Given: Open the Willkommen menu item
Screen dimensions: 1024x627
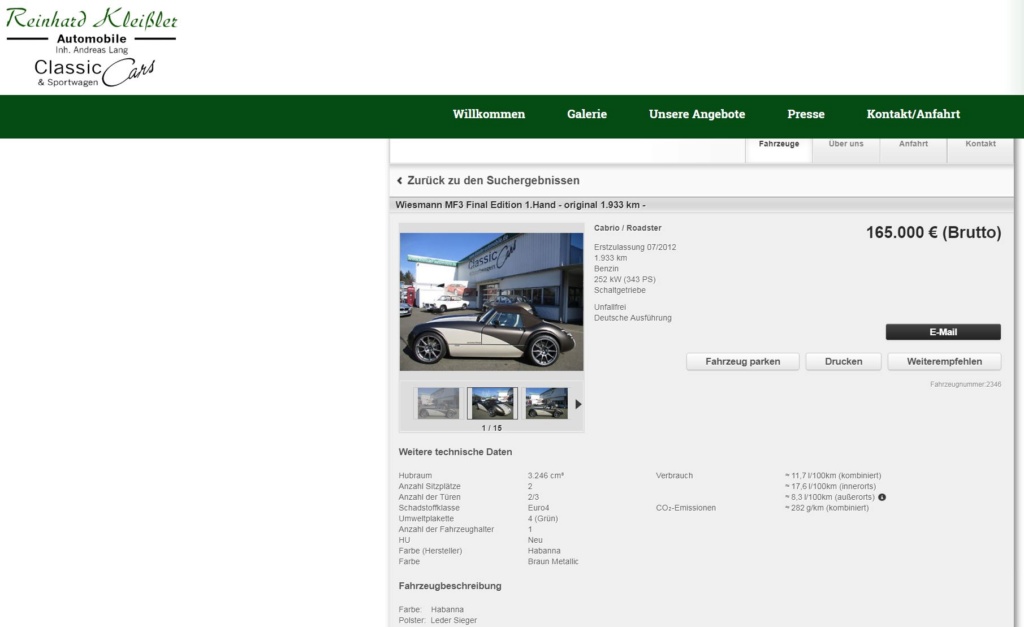Looking at the screenshot, I should (x=488, y=114).
